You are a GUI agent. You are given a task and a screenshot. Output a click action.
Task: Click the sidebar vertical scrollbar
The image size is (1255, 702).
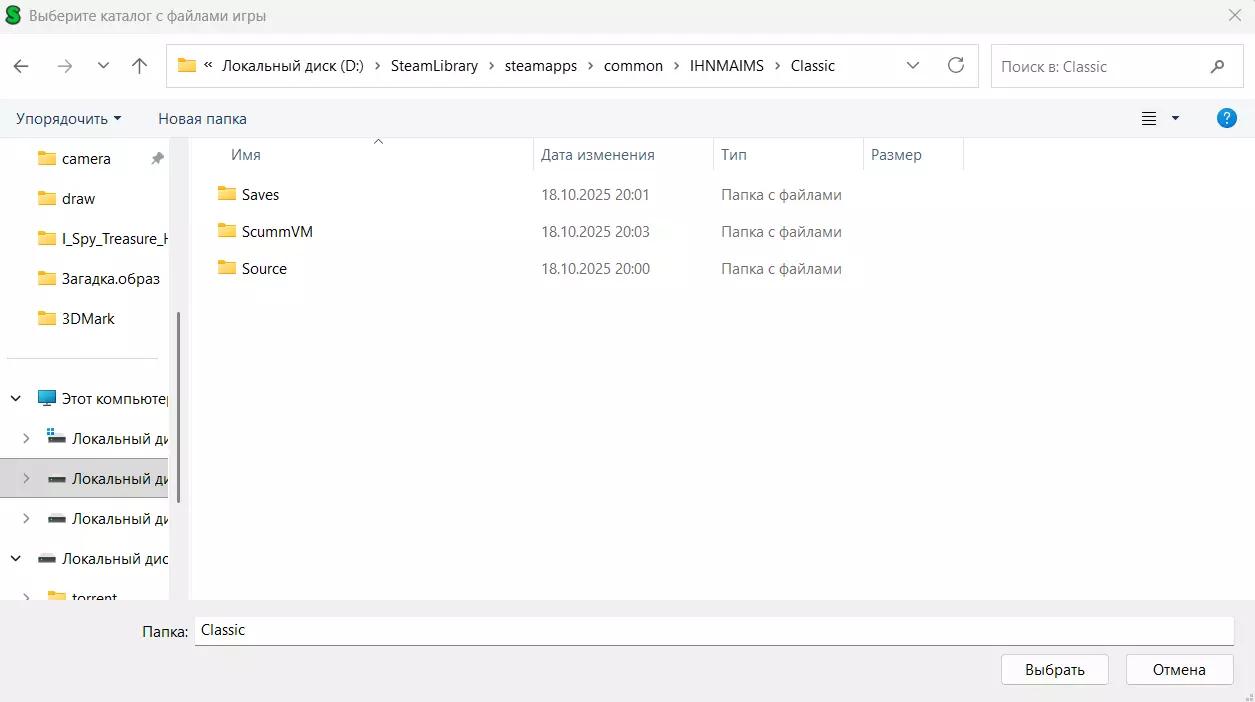(179, 407)
